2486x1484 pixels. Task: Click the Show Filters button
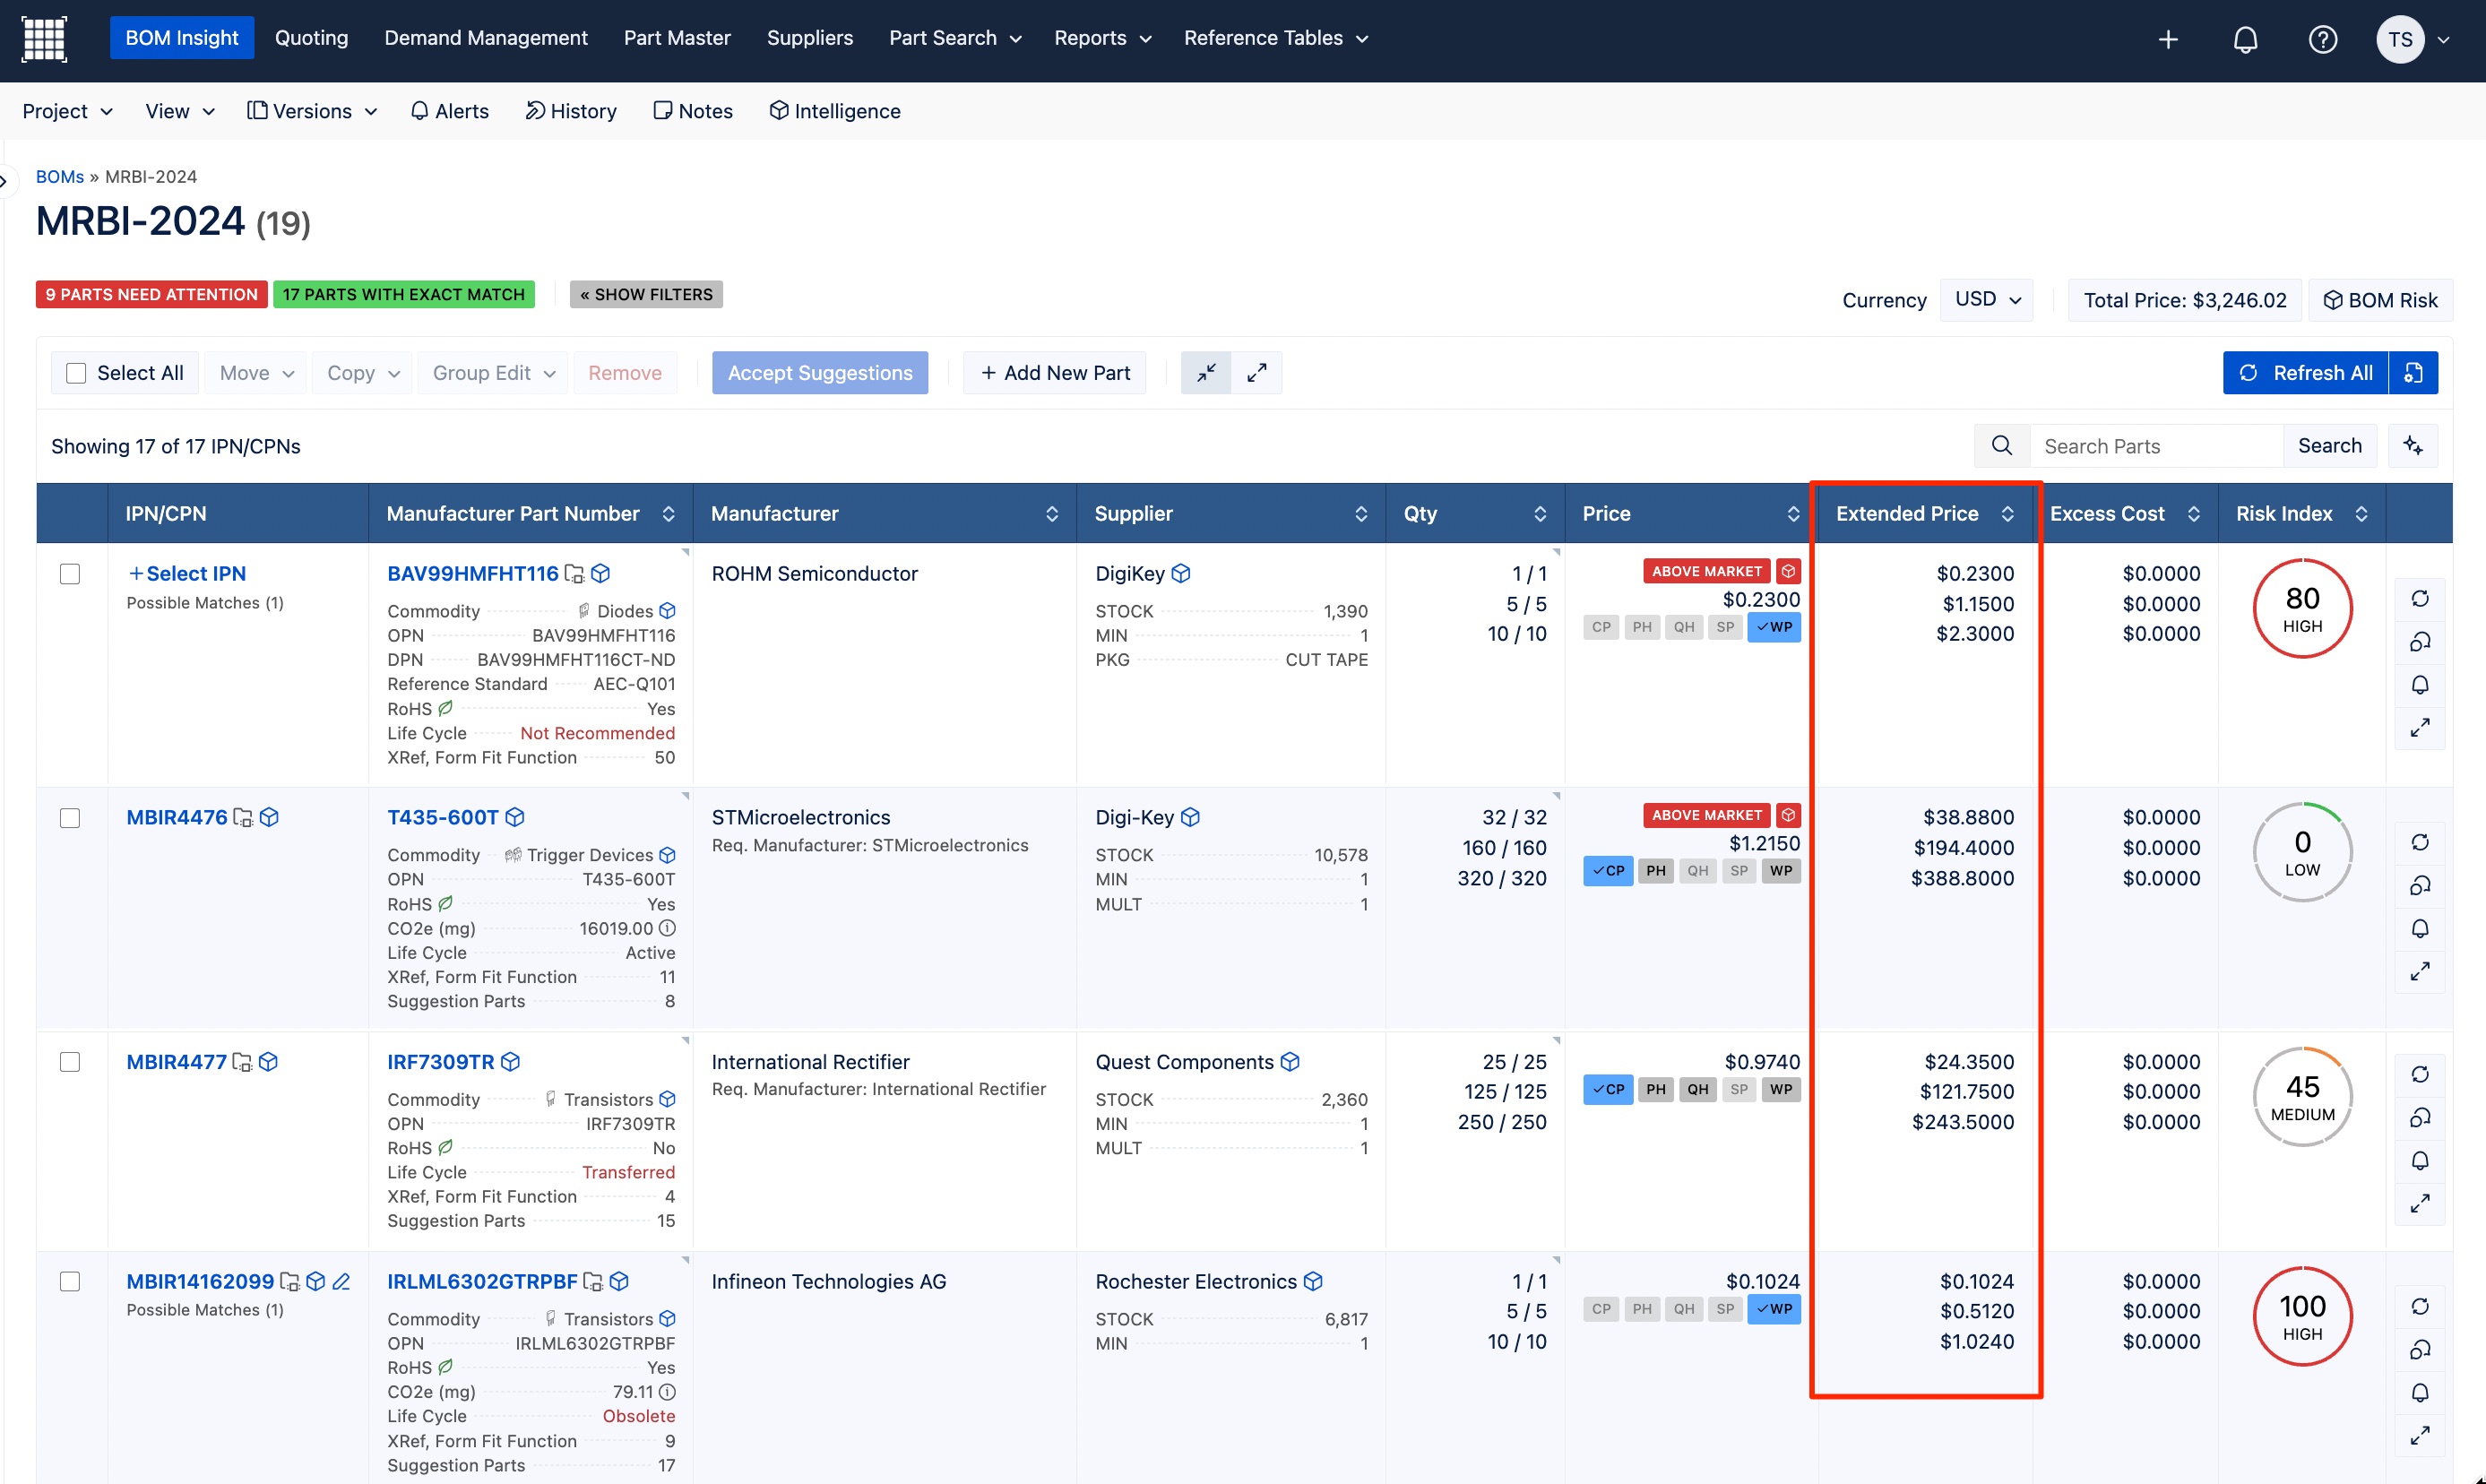[646, 294]
